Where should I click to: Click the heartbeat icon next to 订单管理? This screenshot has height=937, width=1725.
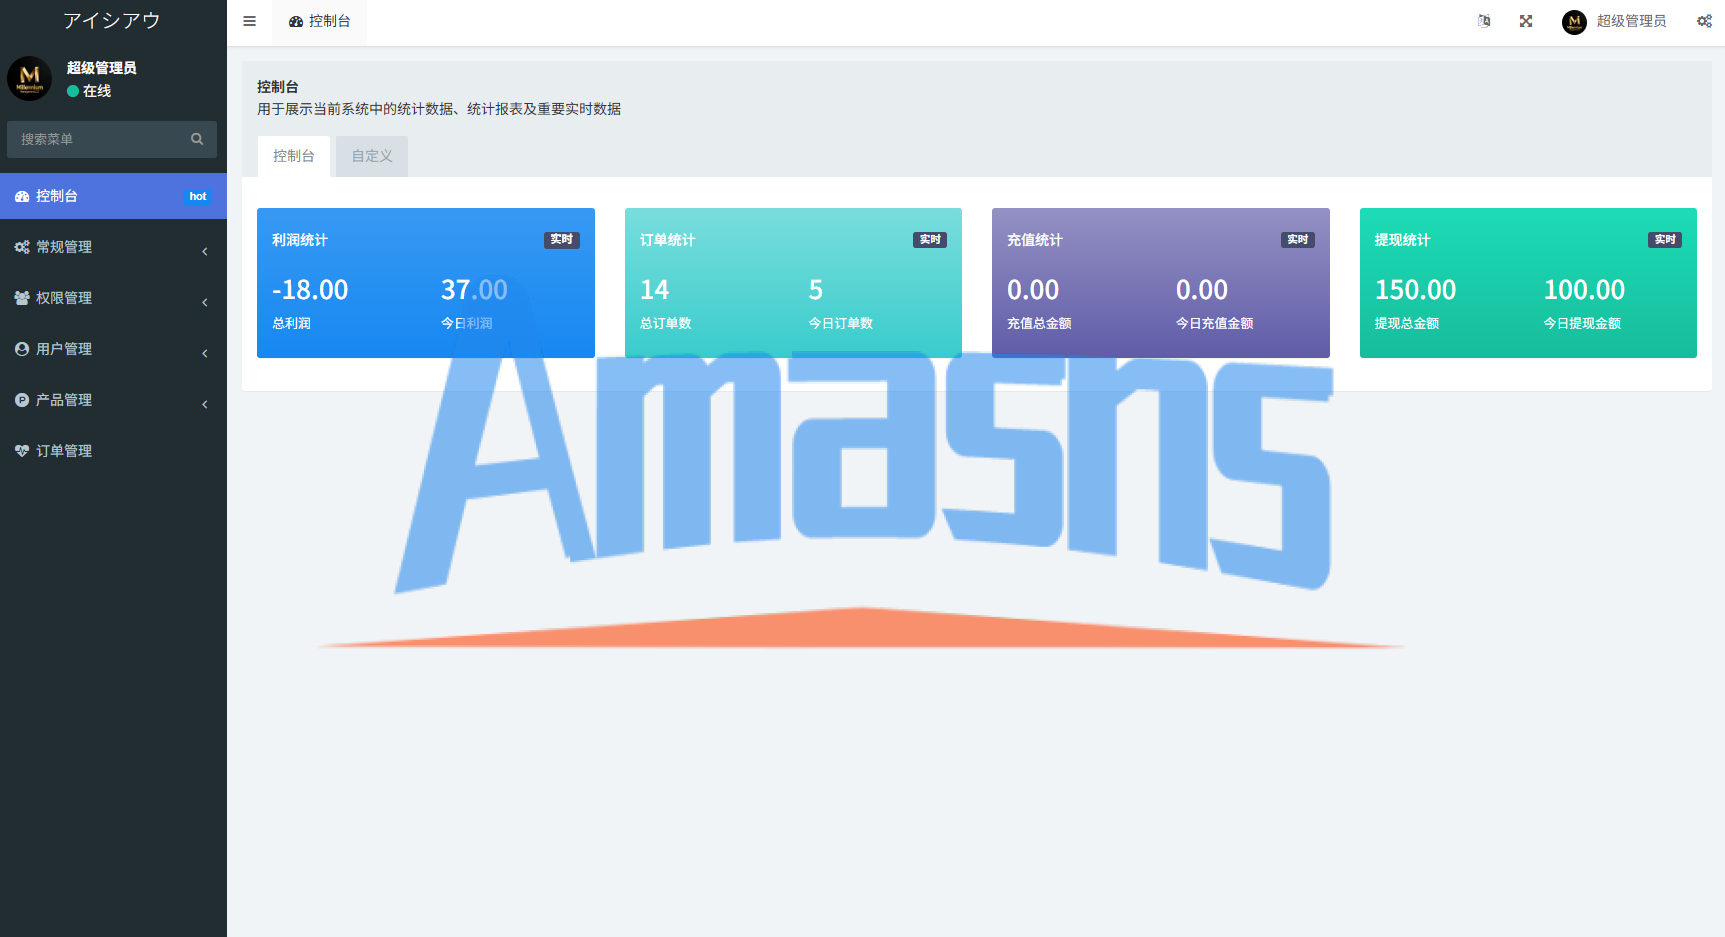tap(22, 451)
